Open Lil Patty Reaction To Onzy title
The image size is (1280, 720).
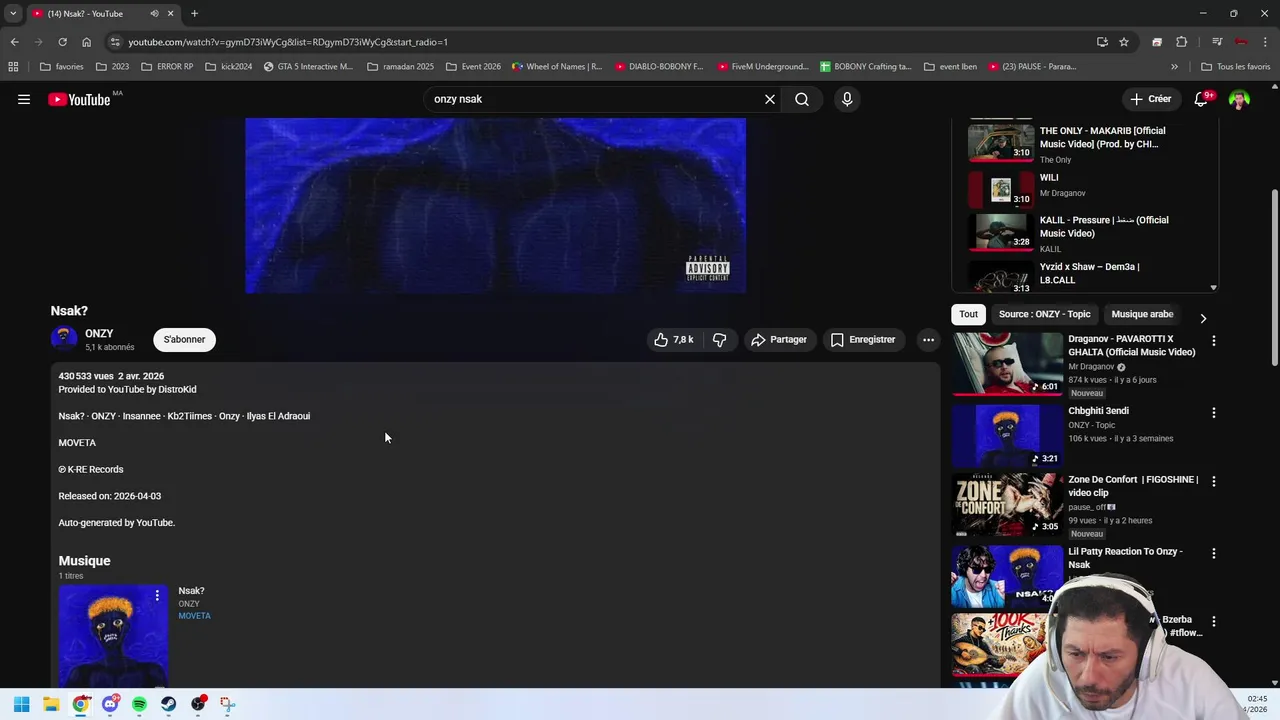1125,558
